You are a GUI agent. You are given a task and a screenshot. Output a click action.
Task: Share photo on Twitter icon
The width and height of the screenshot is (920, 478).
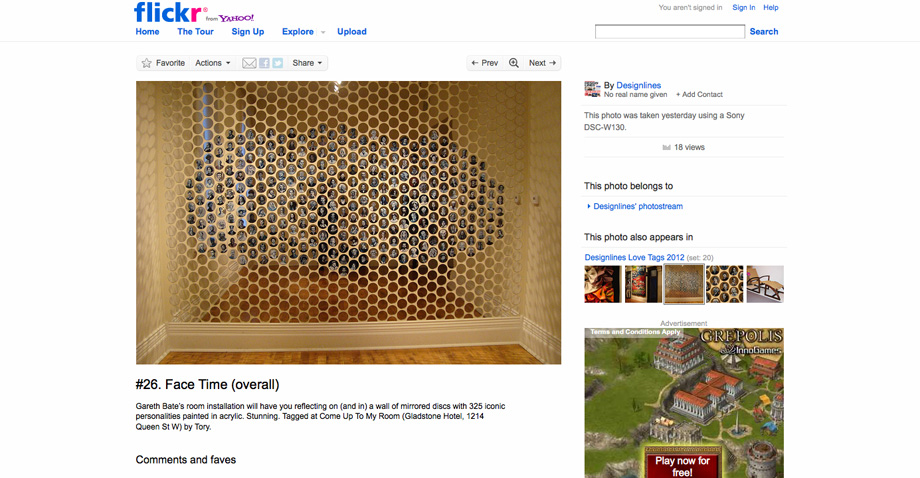pyautogui.click(x=278, y=63)
